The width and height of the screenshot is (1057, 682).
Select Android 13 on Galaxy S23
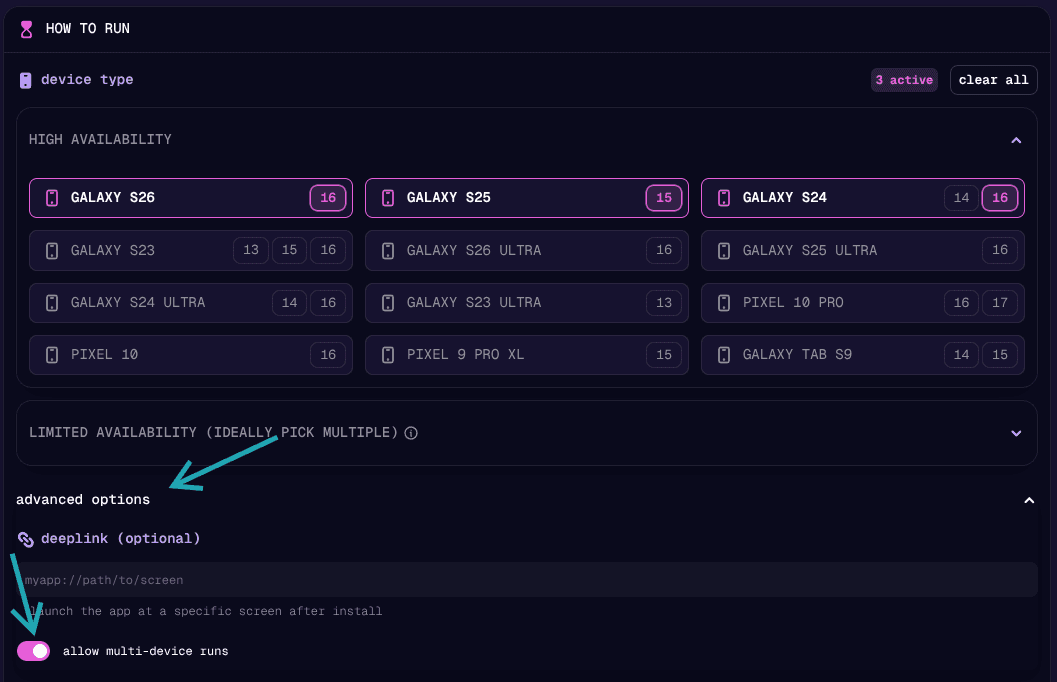251,250
